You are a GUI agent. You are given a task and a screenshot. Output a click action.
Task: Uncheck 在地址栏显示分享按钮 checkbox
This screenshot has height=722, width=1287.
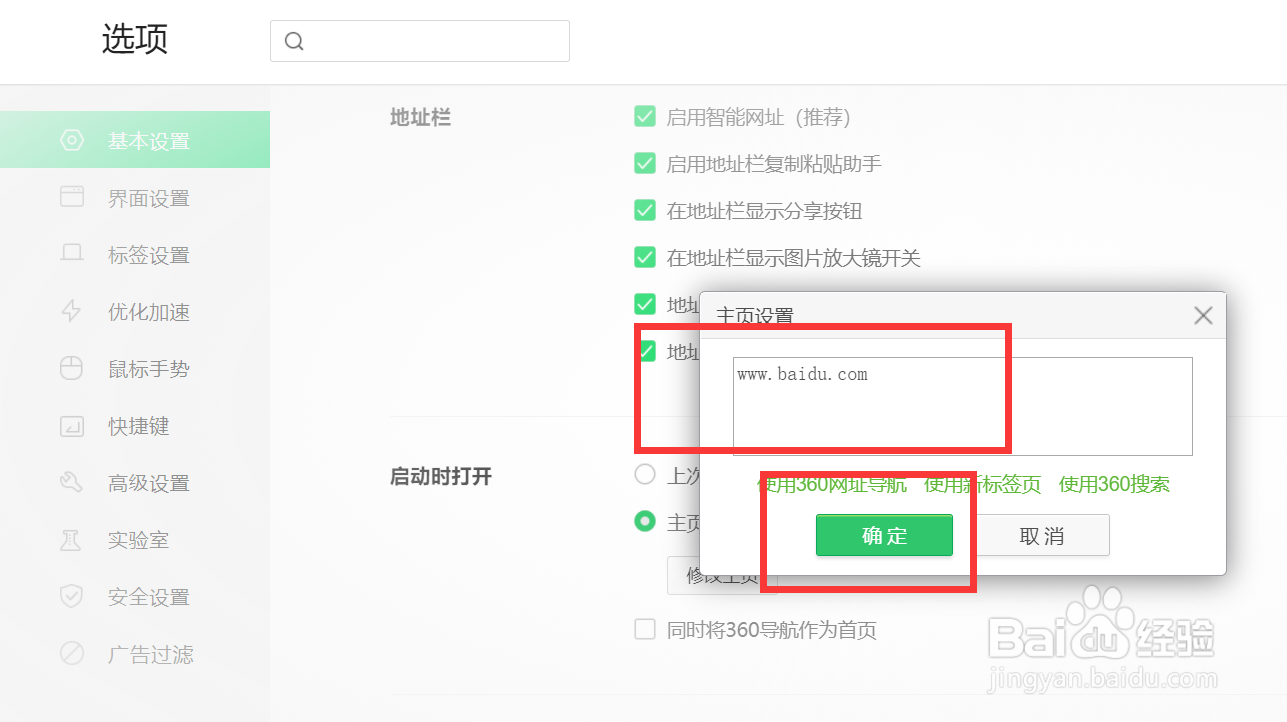645,210
